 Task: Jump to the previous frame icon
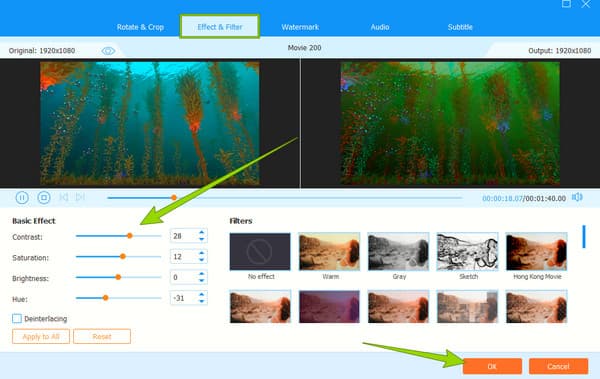click(x=64, y=197)
